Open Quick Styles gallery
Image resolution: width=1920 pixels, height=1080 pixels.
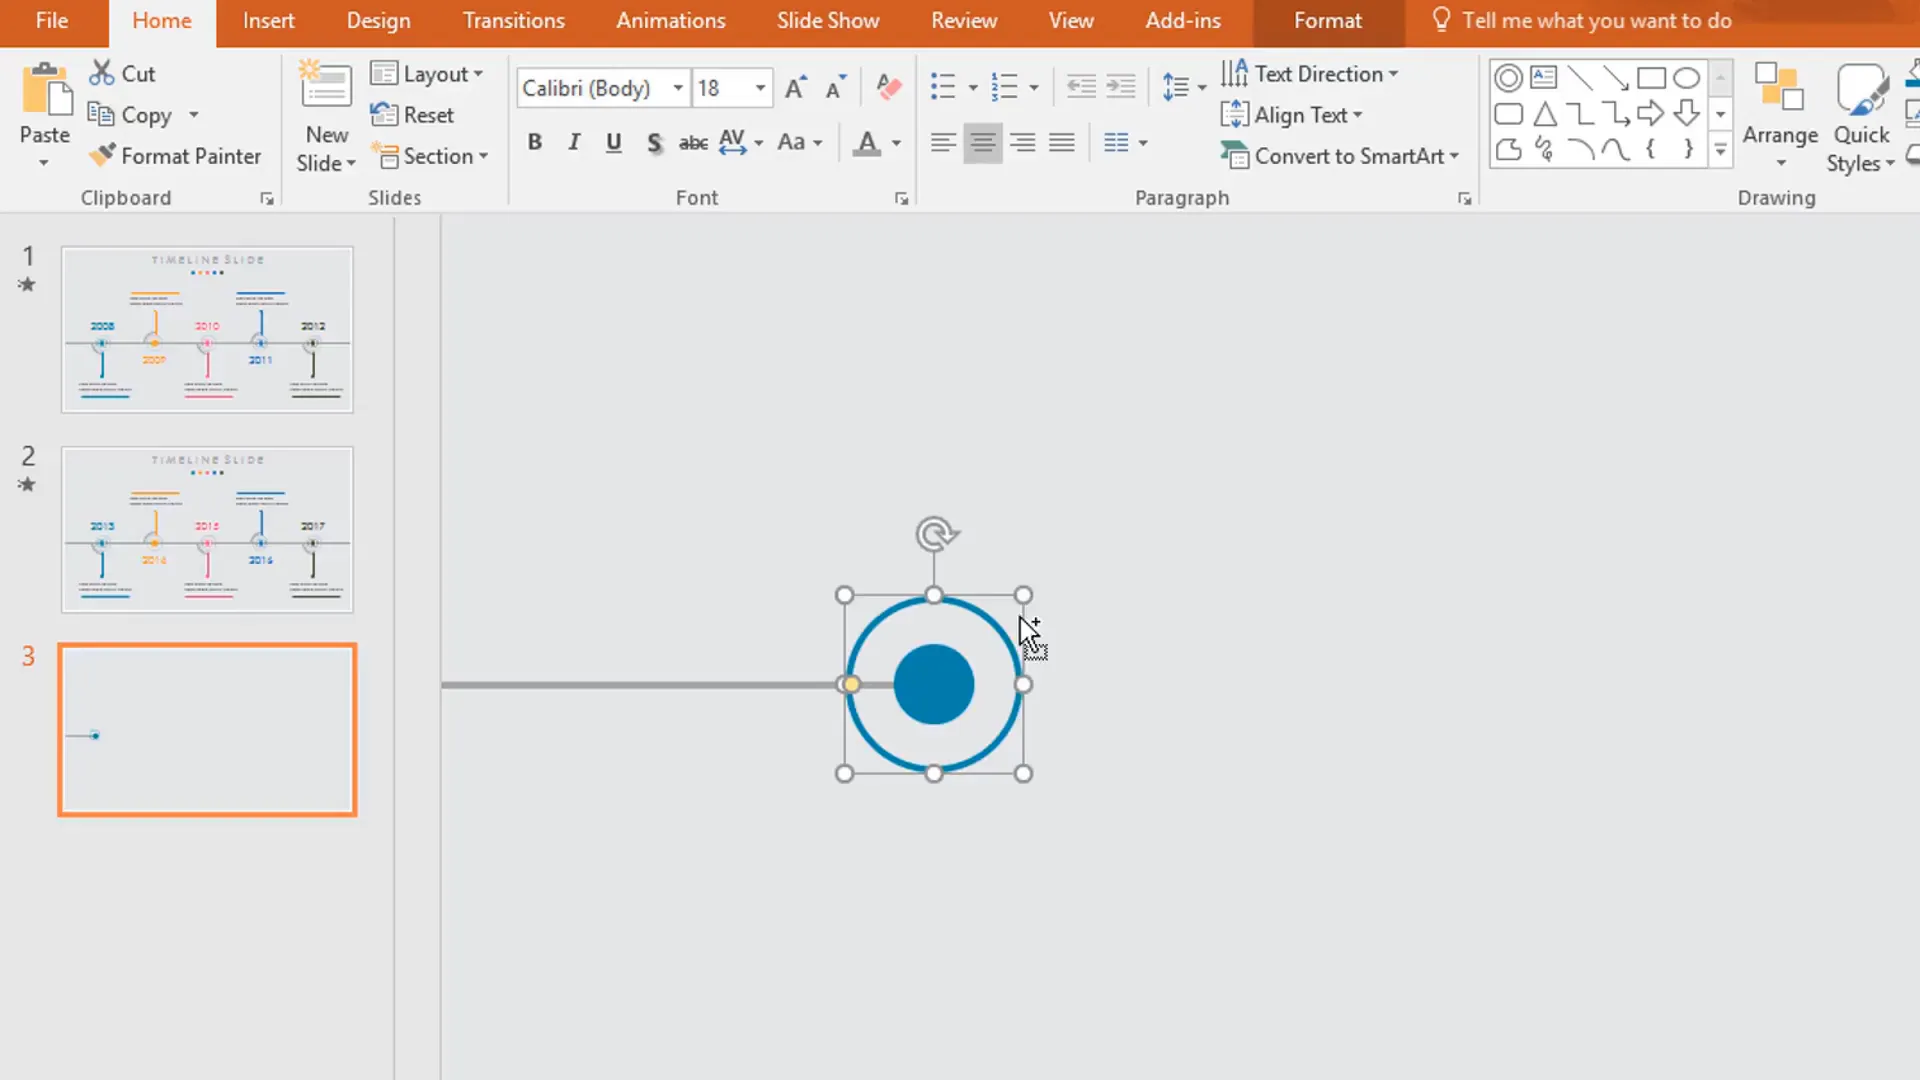pyautogui.click(x=1861, y=117)
